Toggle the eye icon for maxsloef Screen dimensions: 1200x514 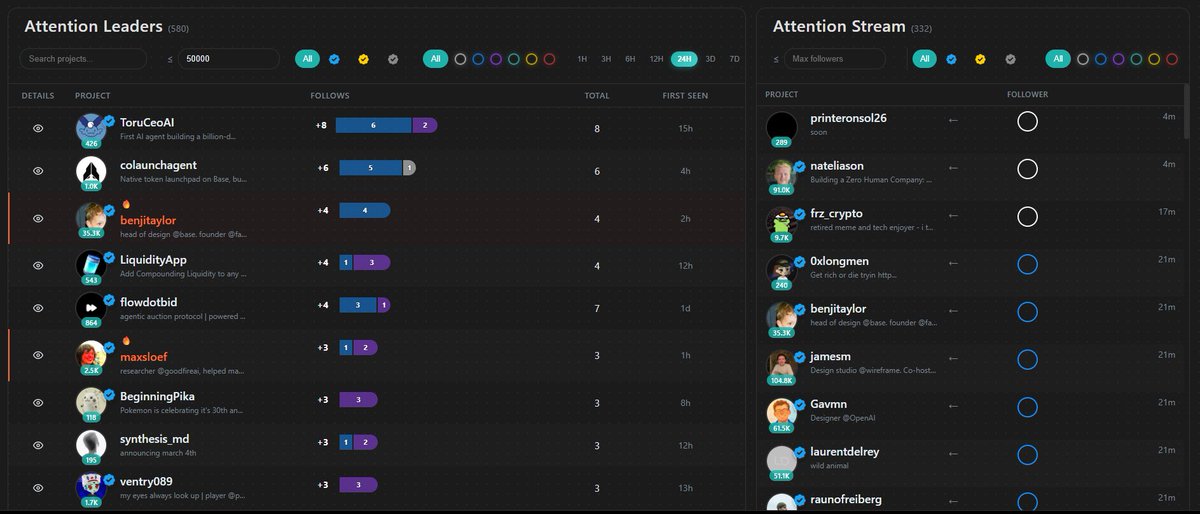click(x=38, y=355)
